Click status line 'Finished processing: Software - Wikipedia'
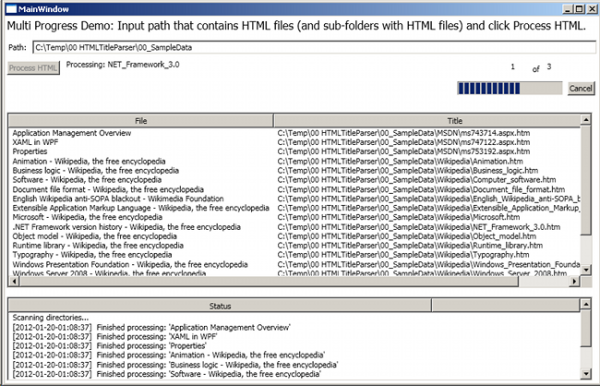Viewport: 600px width, 386px height. [x=166, y=374]
